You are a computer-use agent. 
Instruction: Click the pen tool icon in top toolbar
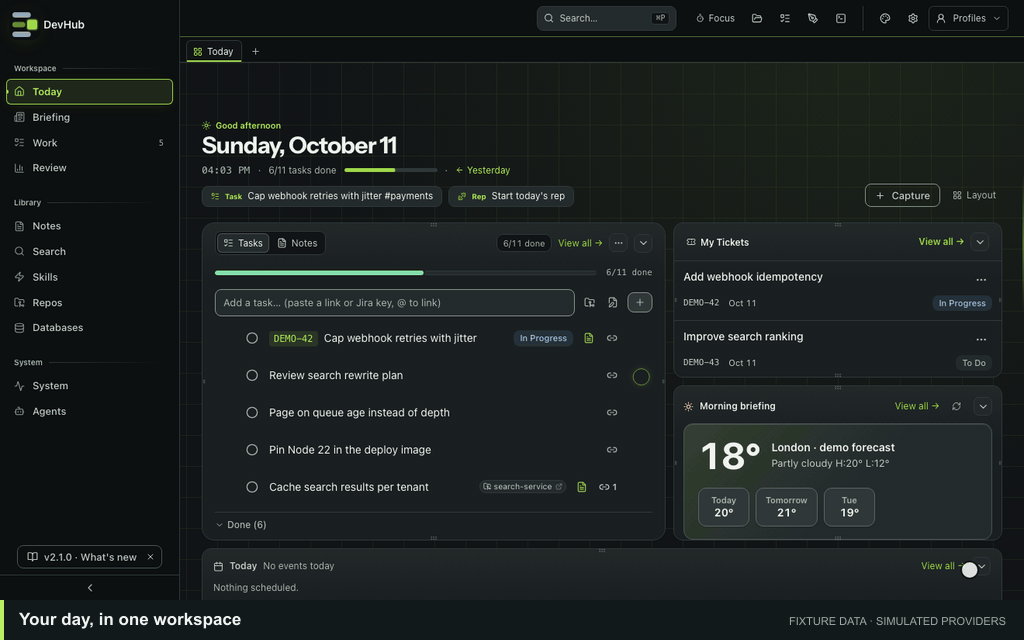tap(813, 18)
